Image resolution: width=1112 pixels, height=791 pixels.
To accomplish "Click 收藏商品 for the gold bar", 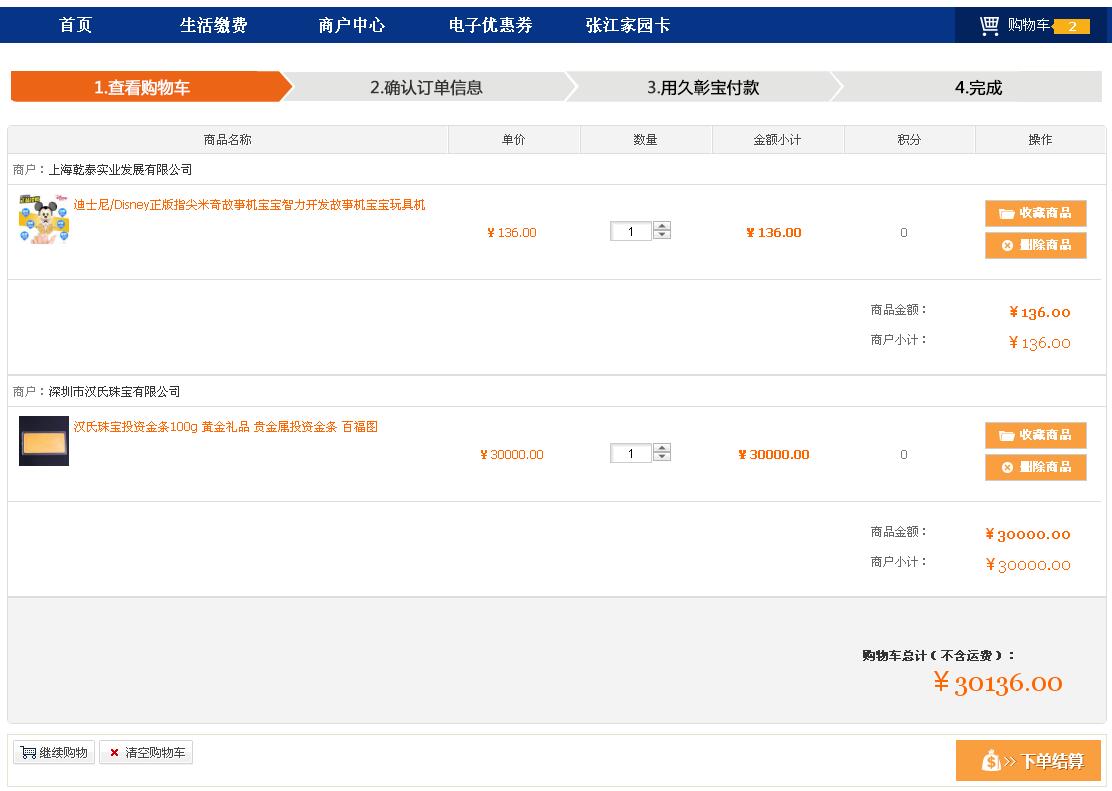I will (1035, 435).
